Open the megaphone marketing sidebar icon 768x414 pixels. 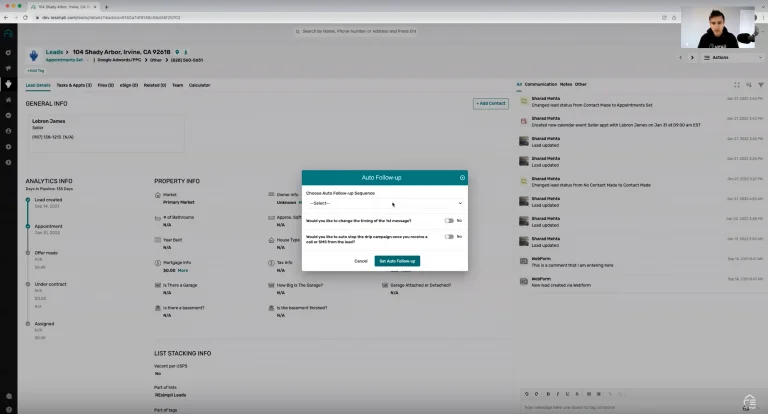[8, 68]
